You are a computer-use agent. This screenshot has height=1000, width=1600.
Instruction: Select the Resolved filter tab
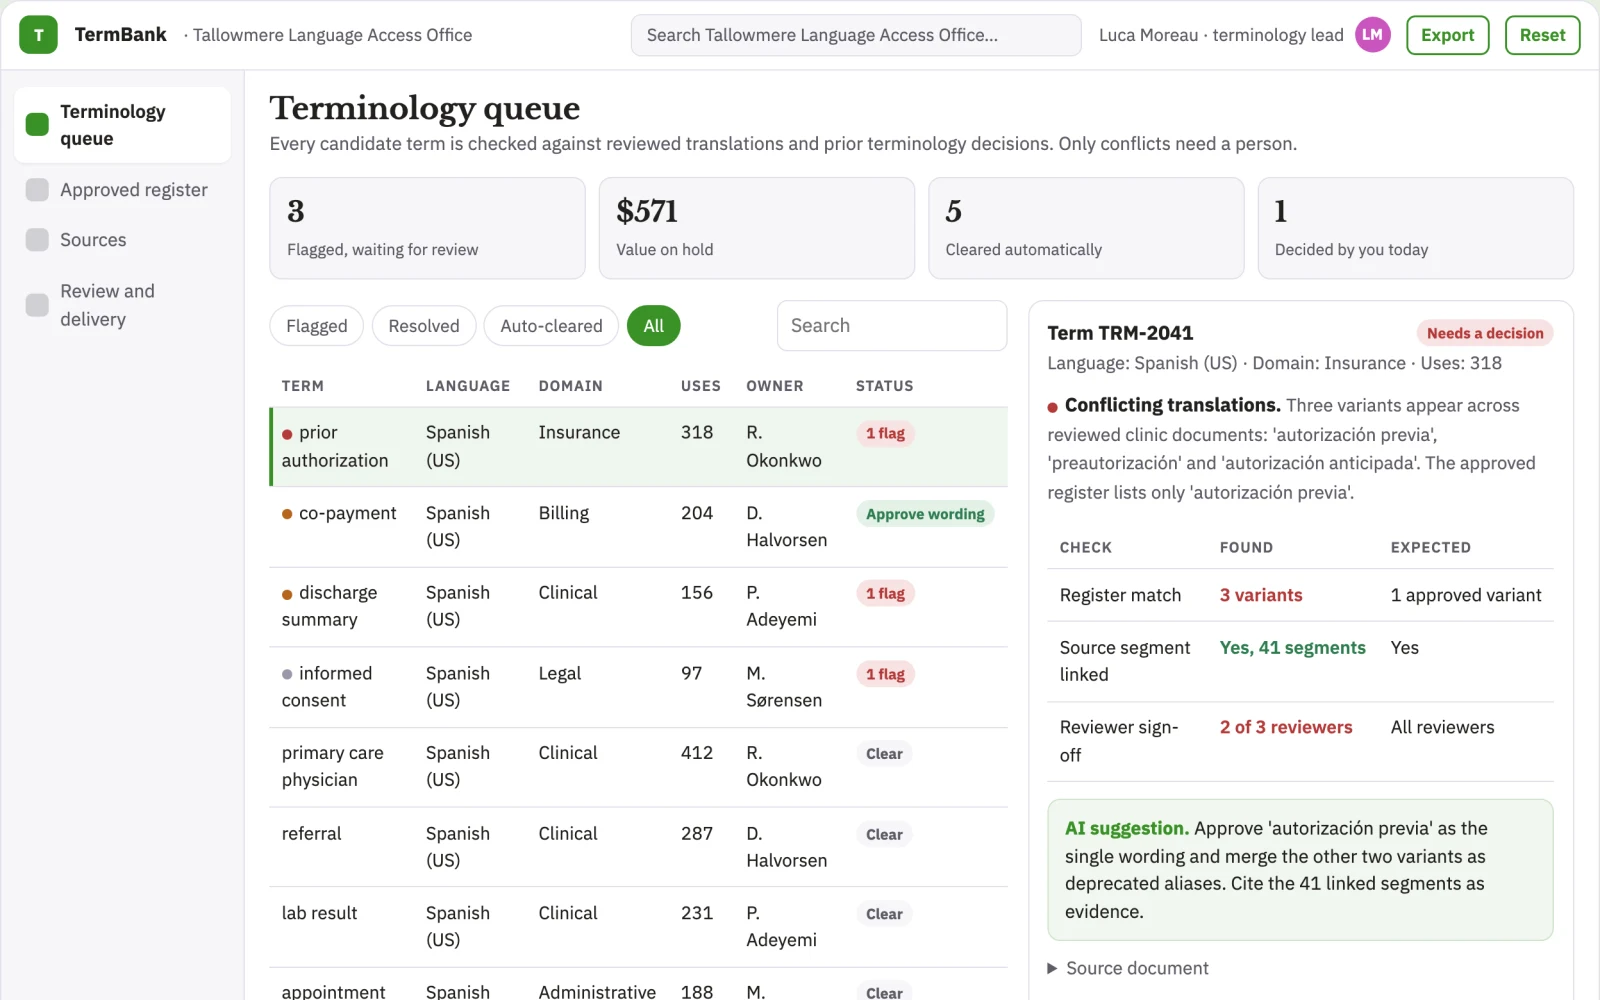coord(424,326)
